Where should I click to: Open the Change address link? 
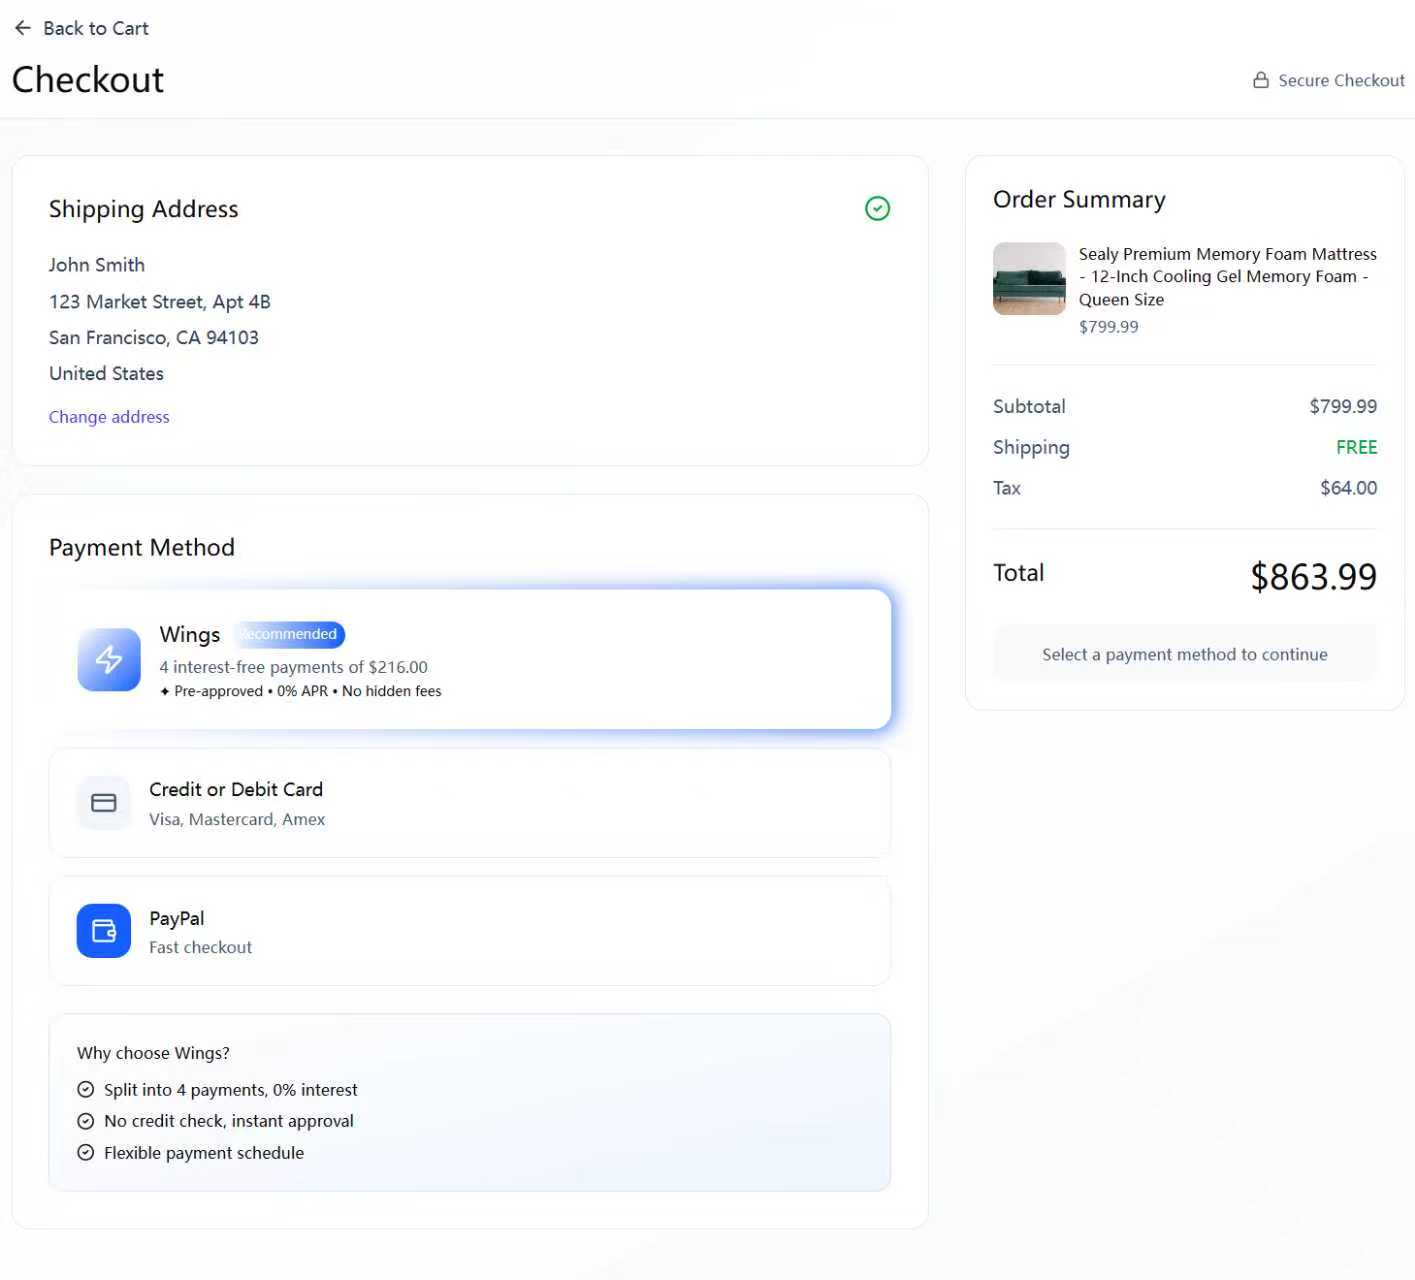click(109, 417)
